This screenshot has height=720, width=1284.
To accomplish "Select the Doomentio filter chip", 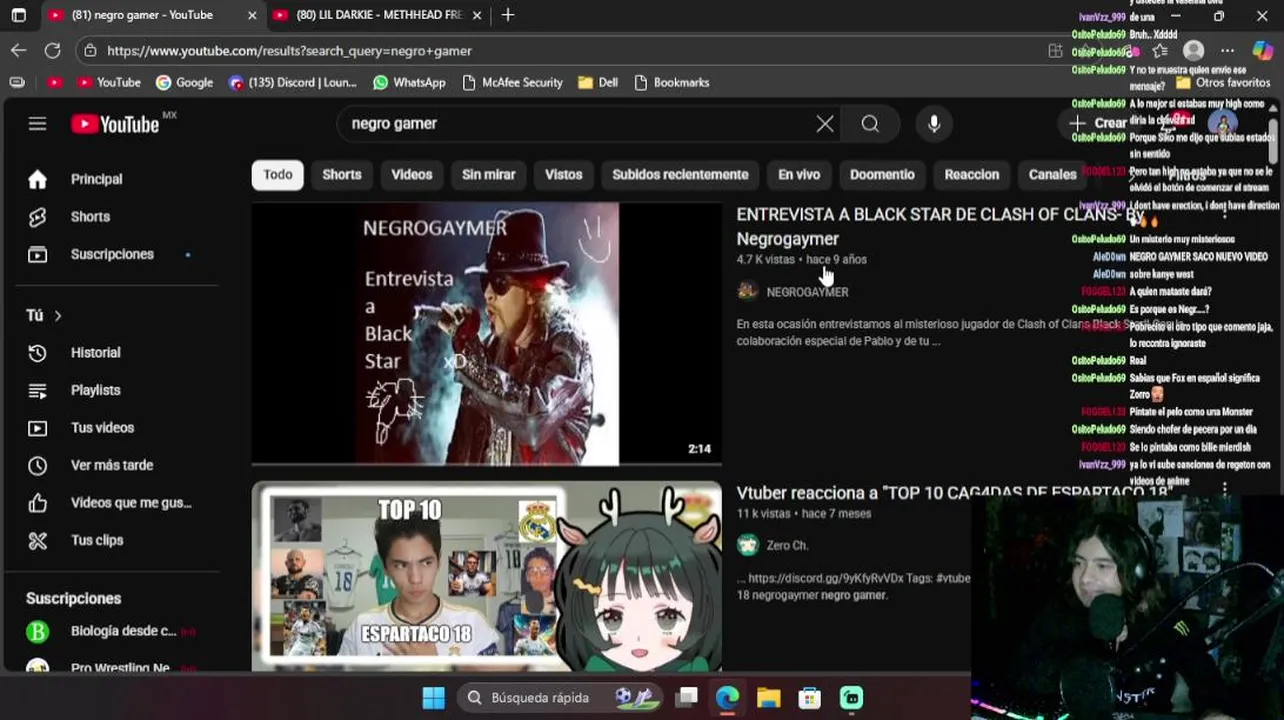I will pyautogui.click(x=882, y=174).
